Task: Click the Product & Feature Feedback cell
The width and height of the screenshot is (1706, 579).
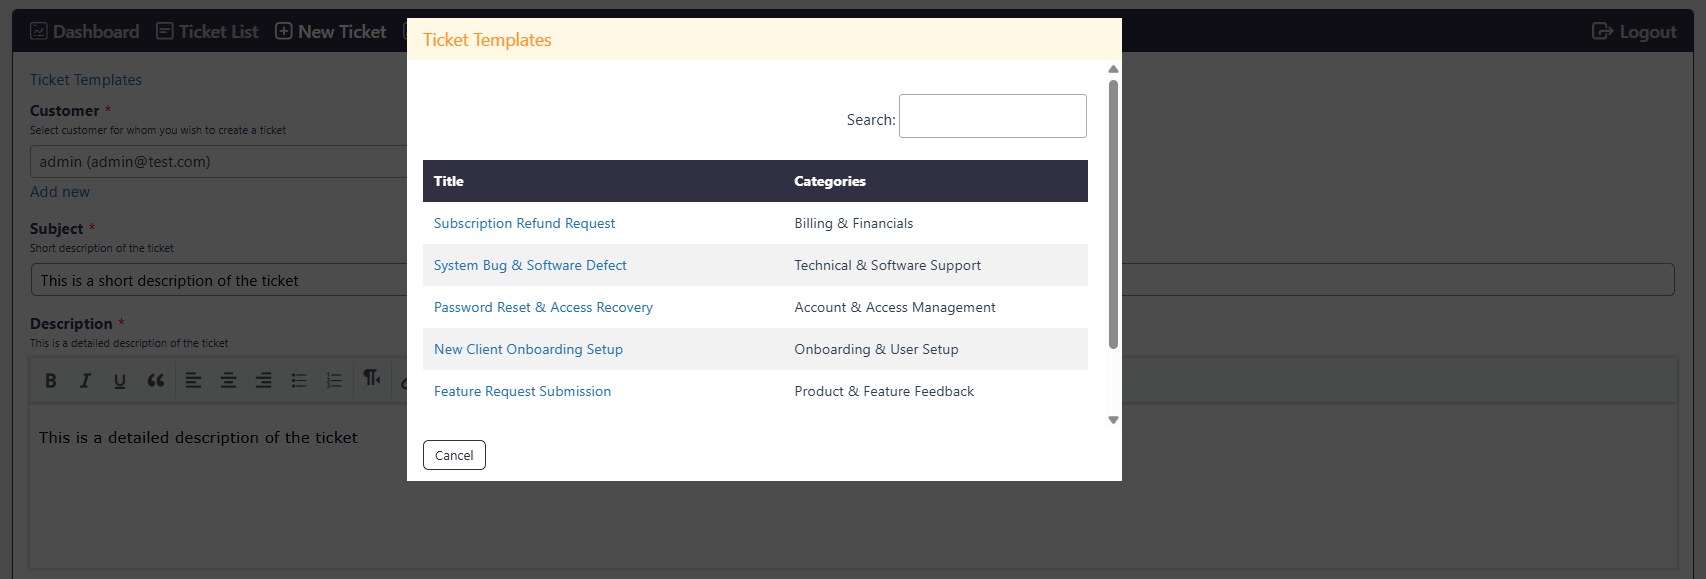Action: click(x=936, y=391)
